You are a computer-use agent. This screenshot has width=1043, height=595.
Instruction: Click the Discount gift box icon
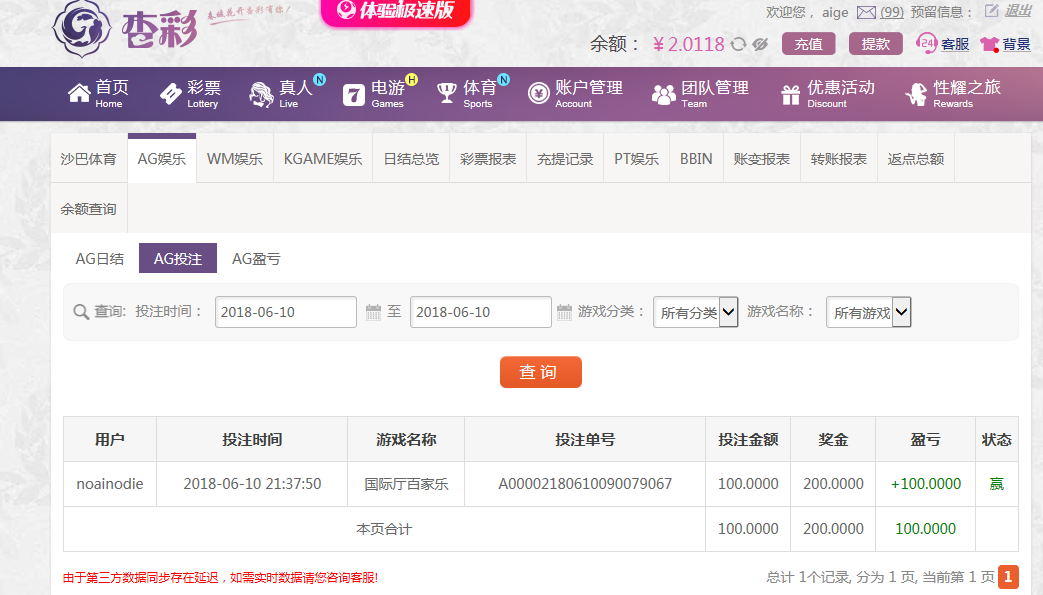tap(790, 95)
